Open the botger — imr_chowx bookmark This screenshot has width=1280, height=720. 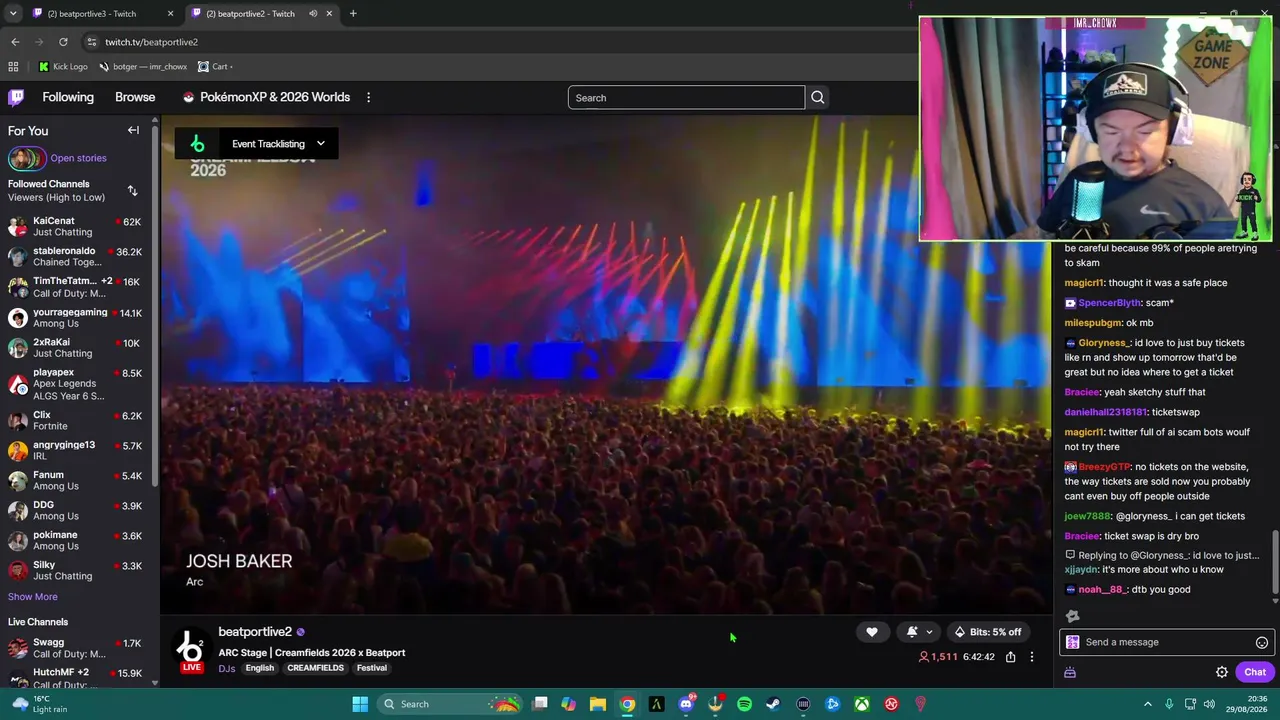coord(143,67)
